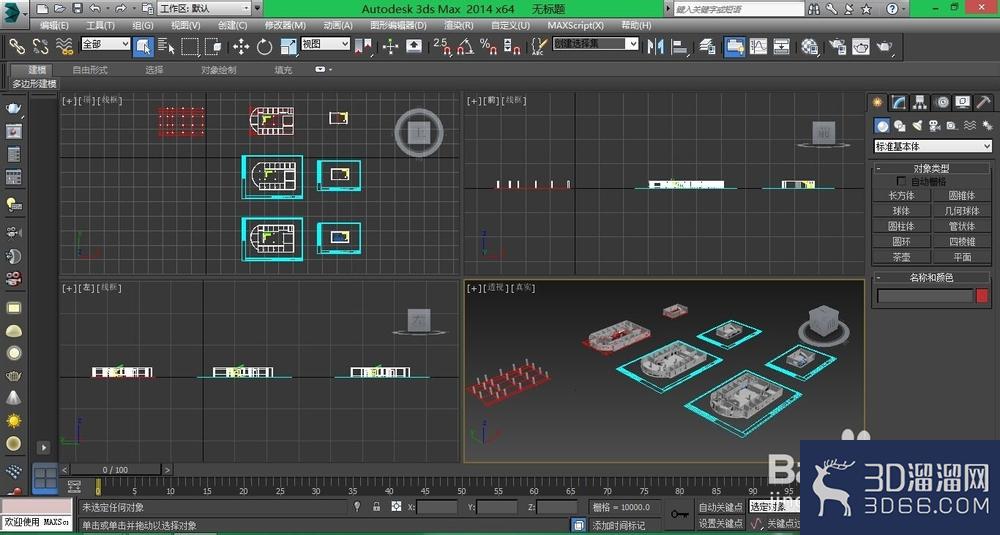Select the Cameras category icon

(x=934, y=126)
